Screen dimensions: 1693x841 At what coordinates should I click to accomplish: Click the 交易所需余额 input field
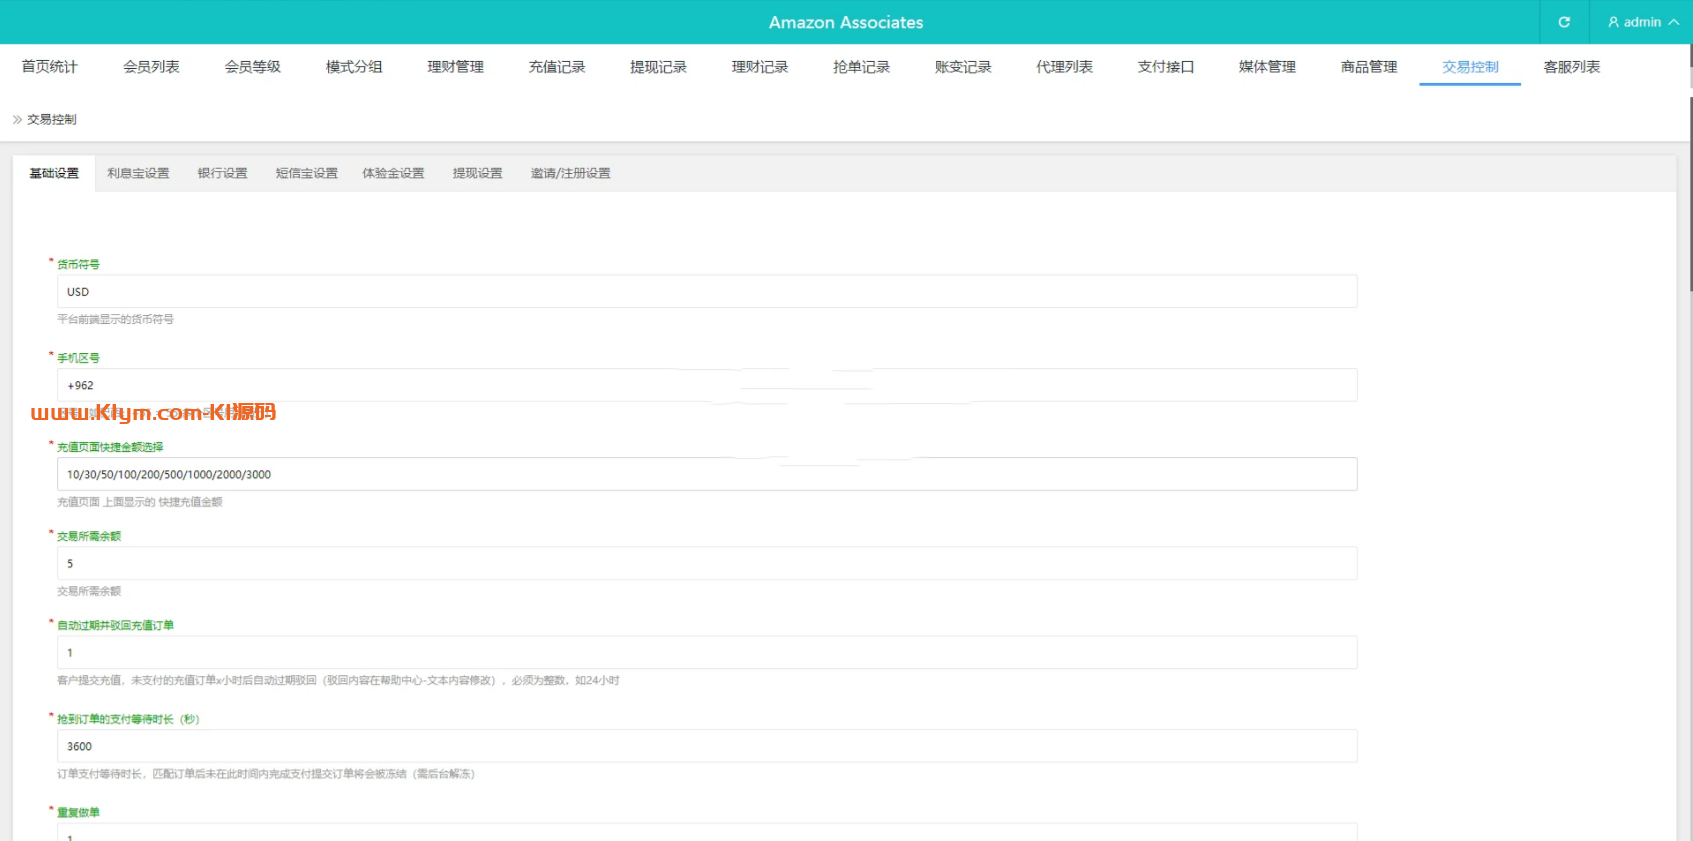click(706, 563)
